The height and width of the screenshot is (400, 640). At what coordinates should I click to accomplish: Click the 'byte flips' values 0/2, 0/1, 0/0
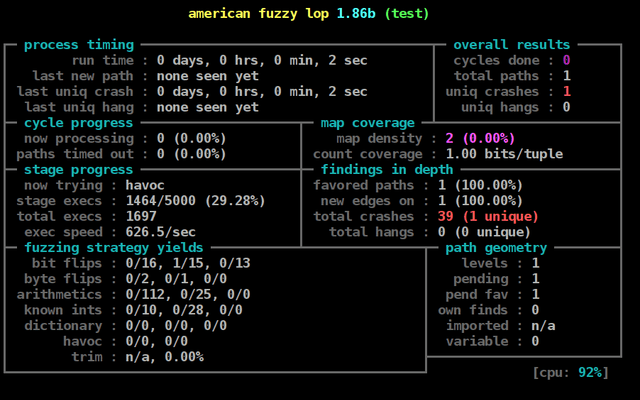(x=176, y=279)
